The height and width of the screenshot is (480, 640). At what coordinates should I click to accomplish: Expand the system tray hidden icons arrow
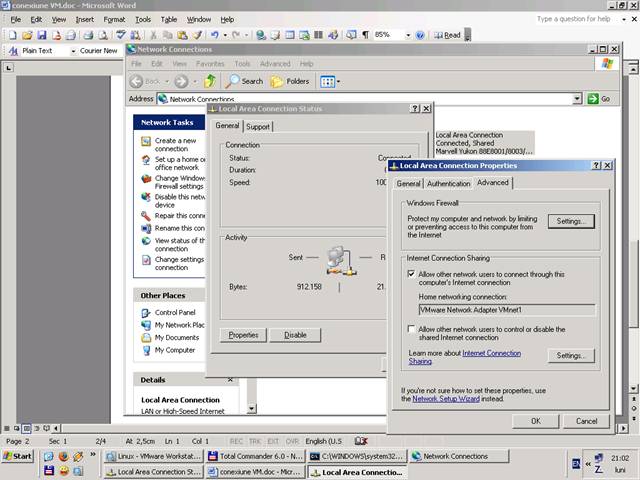[588, 464]
